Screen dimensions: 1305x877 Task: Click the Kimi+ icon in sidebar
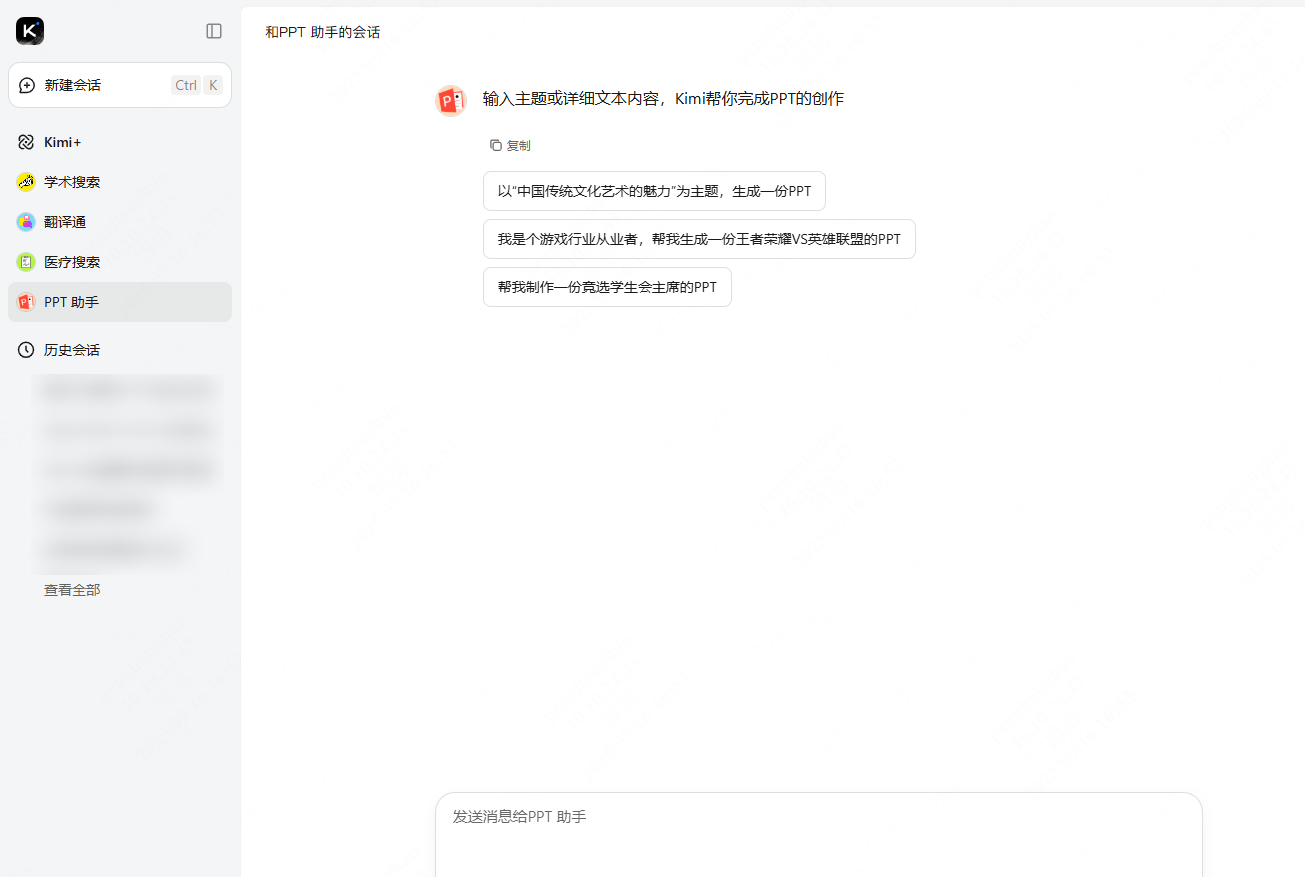coord(26,142)
